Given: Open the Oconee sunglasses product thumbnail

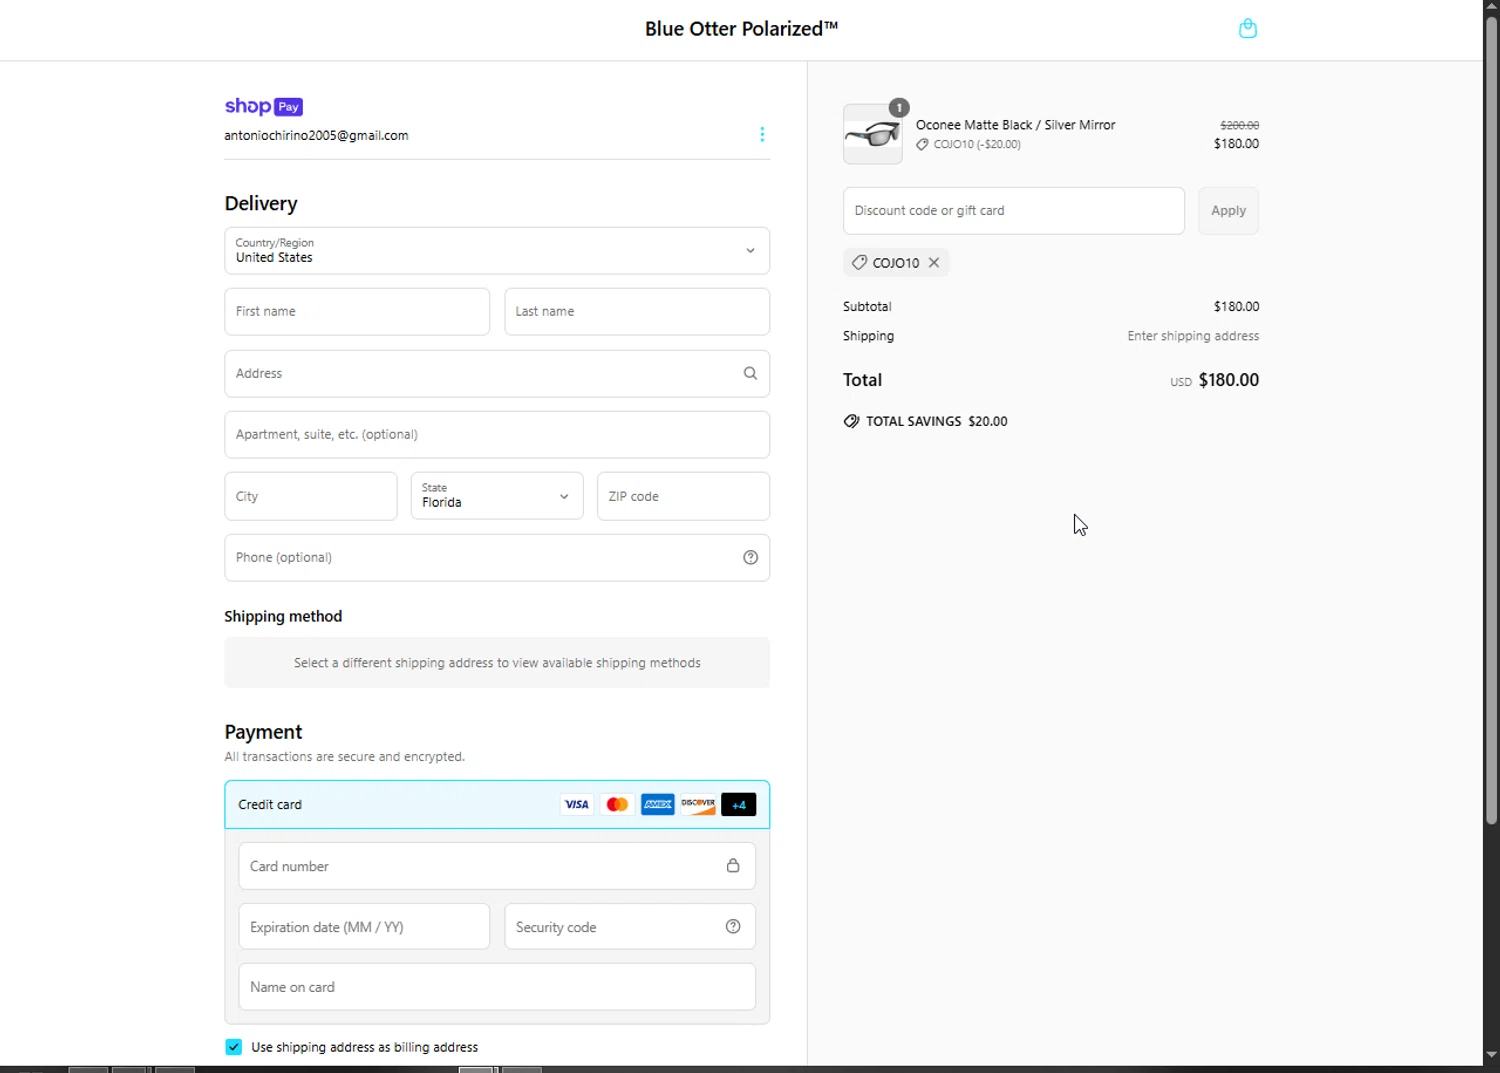Looking at the screenshot, I should click(872, 134).
